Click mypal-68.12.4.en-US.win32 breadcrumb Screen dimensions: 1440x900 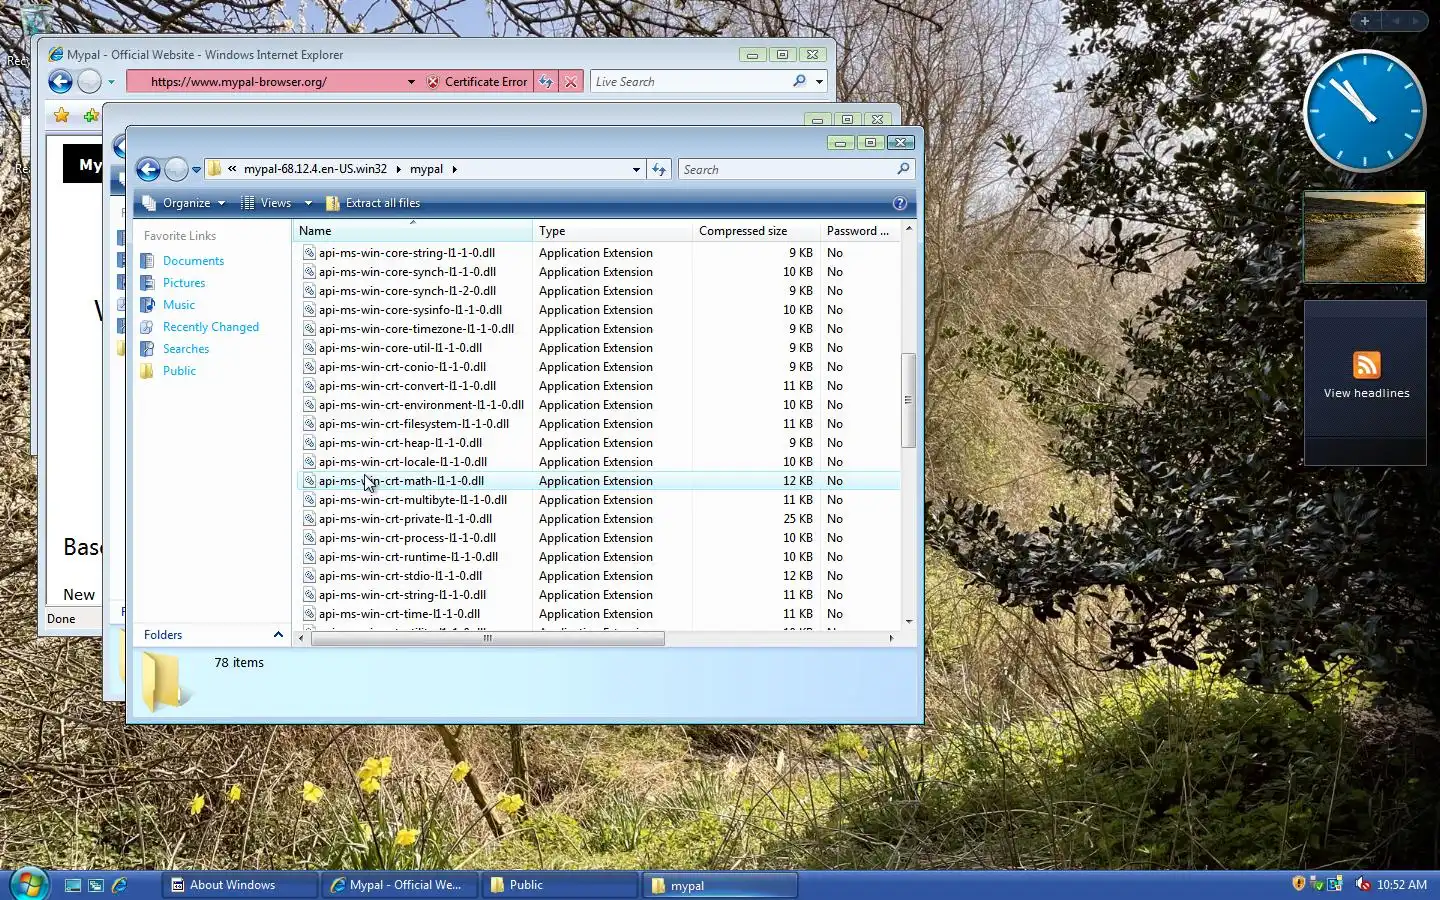(315, 169)
